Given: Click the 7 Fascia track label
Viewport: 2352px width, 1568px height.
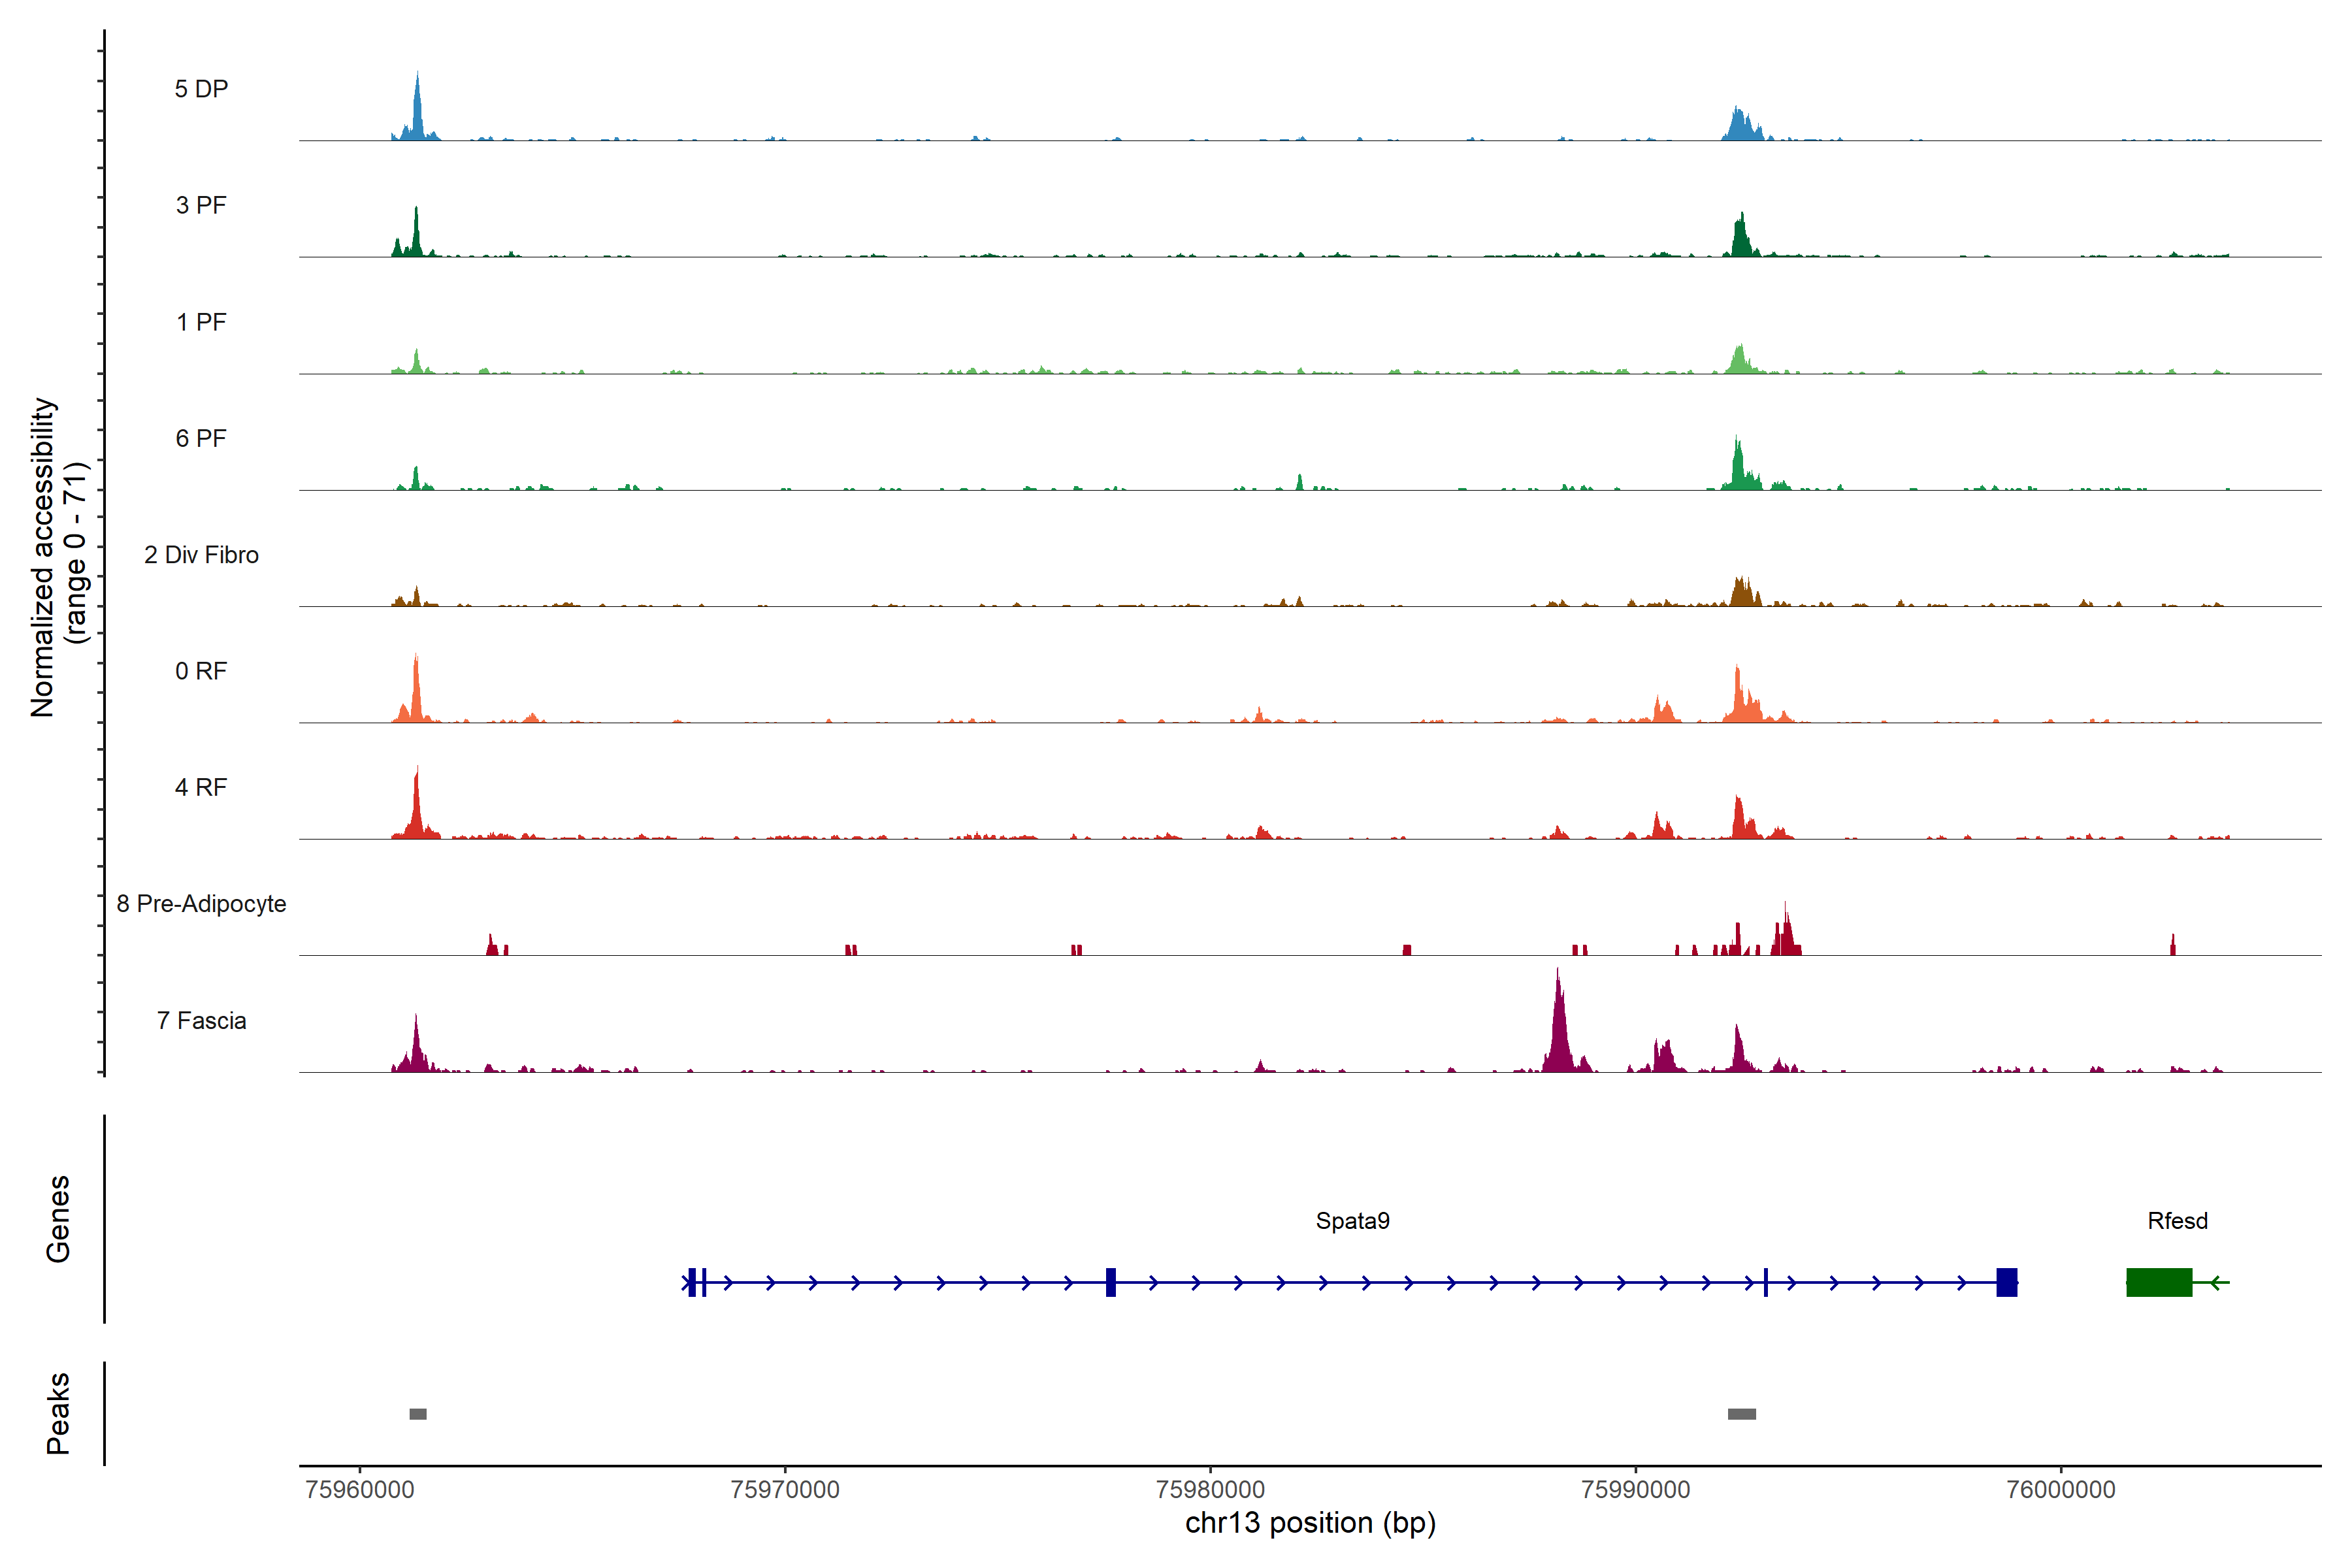Looking at the screenshot, I should coord(201,1020).
